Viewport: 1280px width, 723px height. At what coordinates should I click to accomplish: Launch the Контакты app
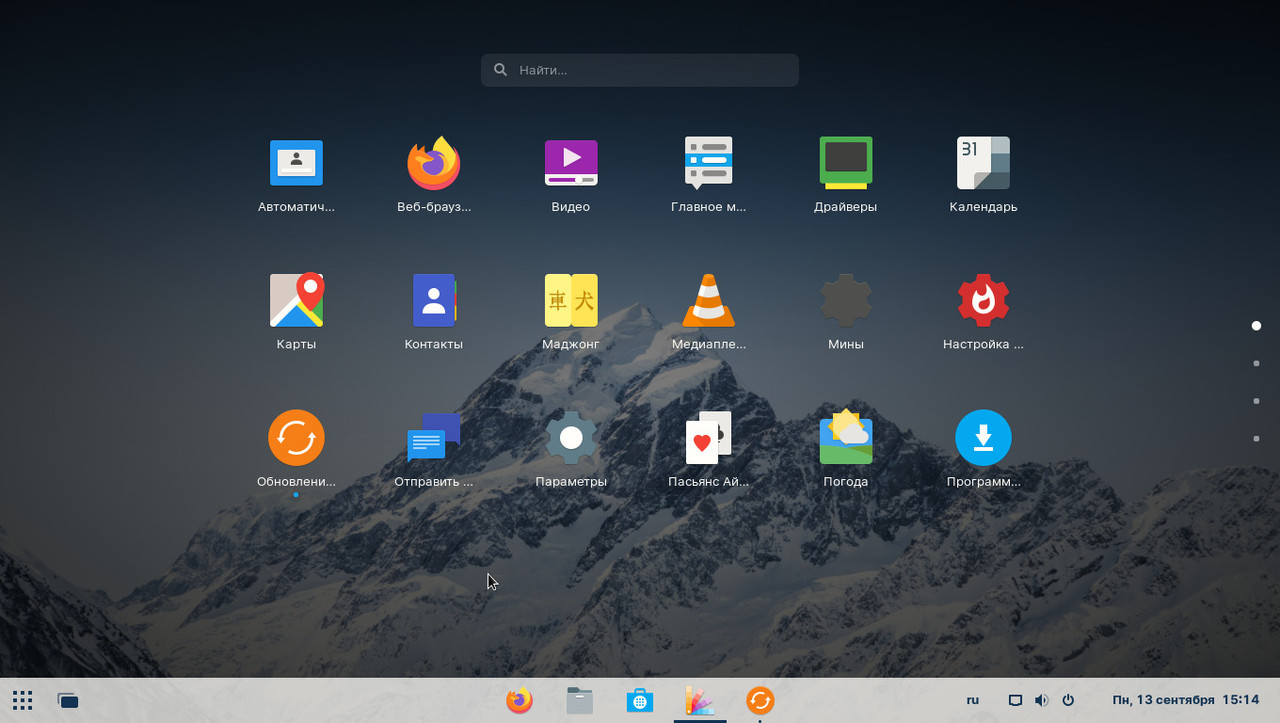click(x=434, y=300)
